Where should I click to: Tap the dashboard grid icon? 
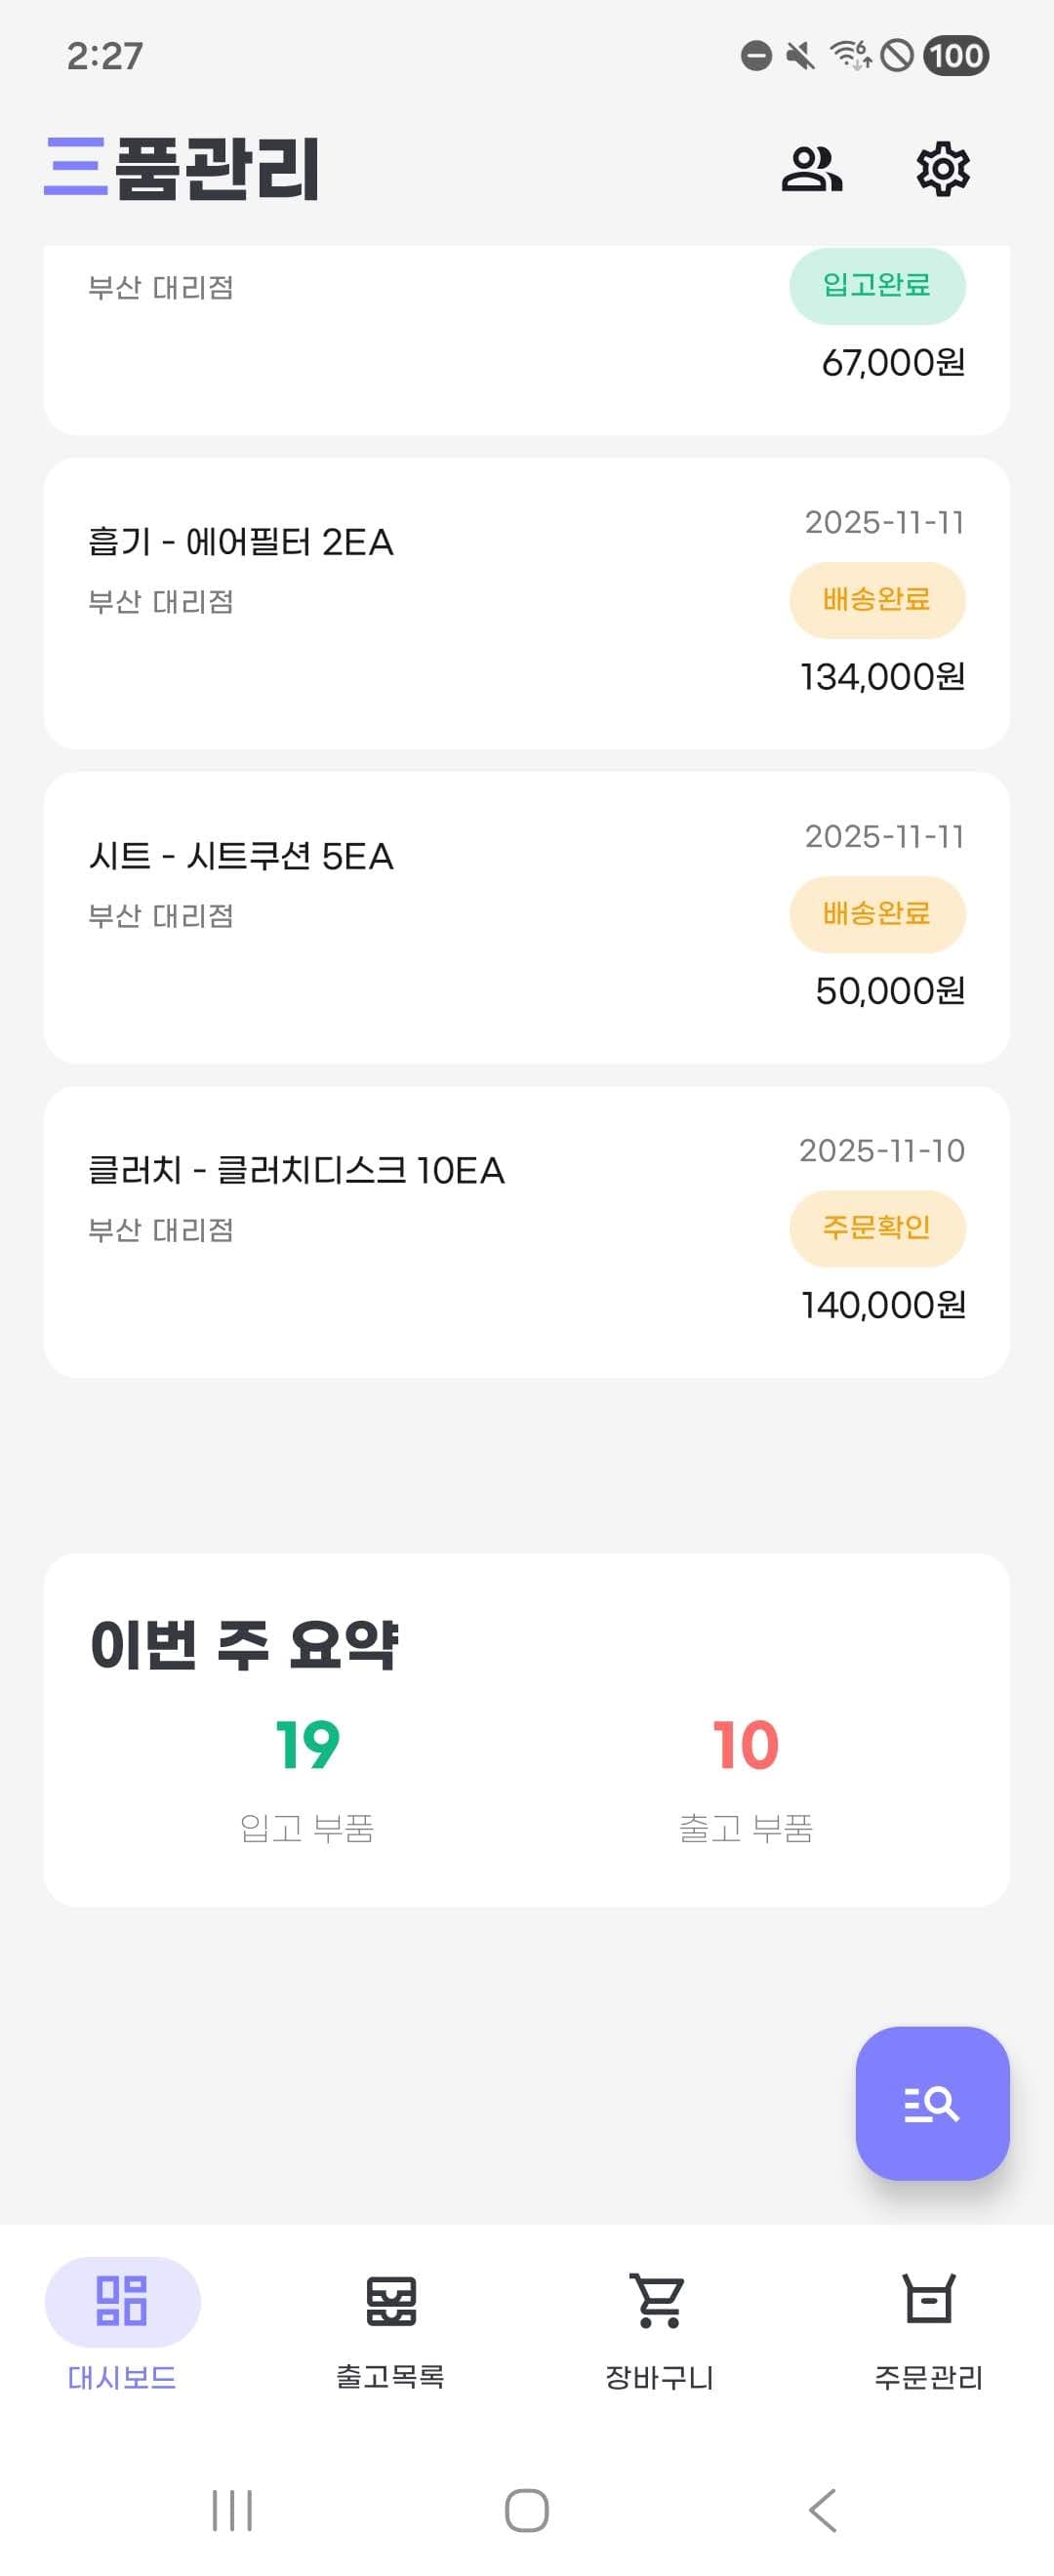[122, 2300]
